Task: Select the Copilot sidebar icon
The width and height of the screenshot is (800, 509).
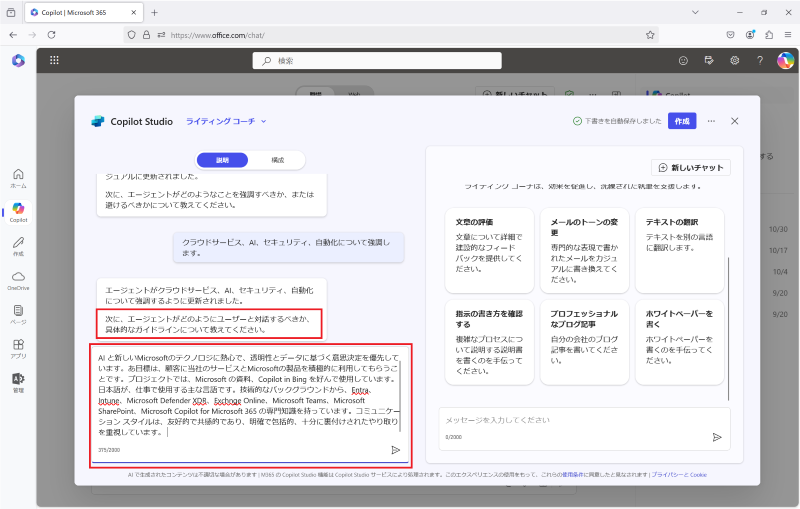Action: coord(18,212)
